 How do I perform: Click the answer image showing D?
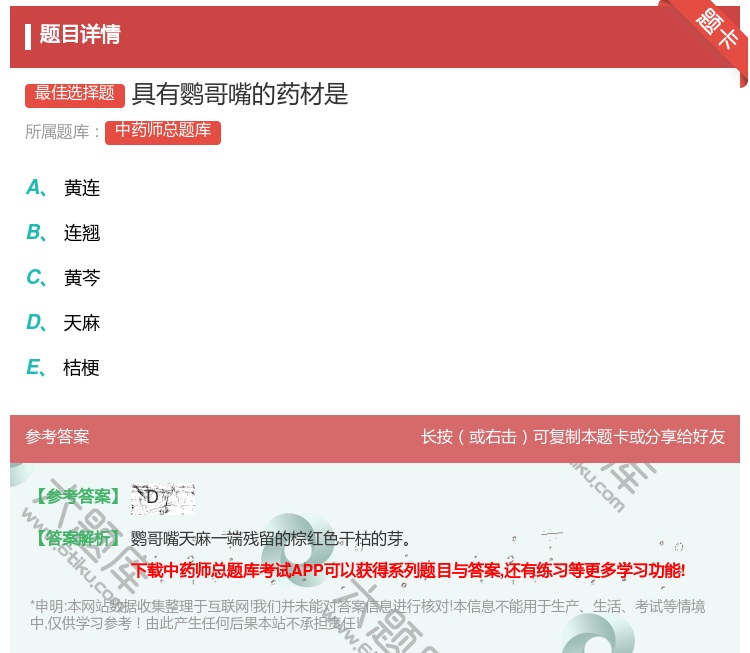pos(163,498)
